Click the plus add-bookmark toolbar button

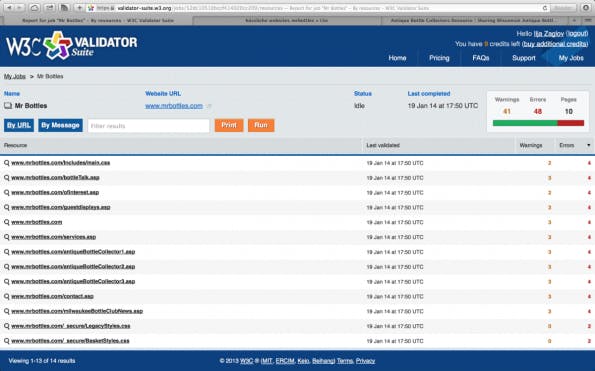pos(79,8)
